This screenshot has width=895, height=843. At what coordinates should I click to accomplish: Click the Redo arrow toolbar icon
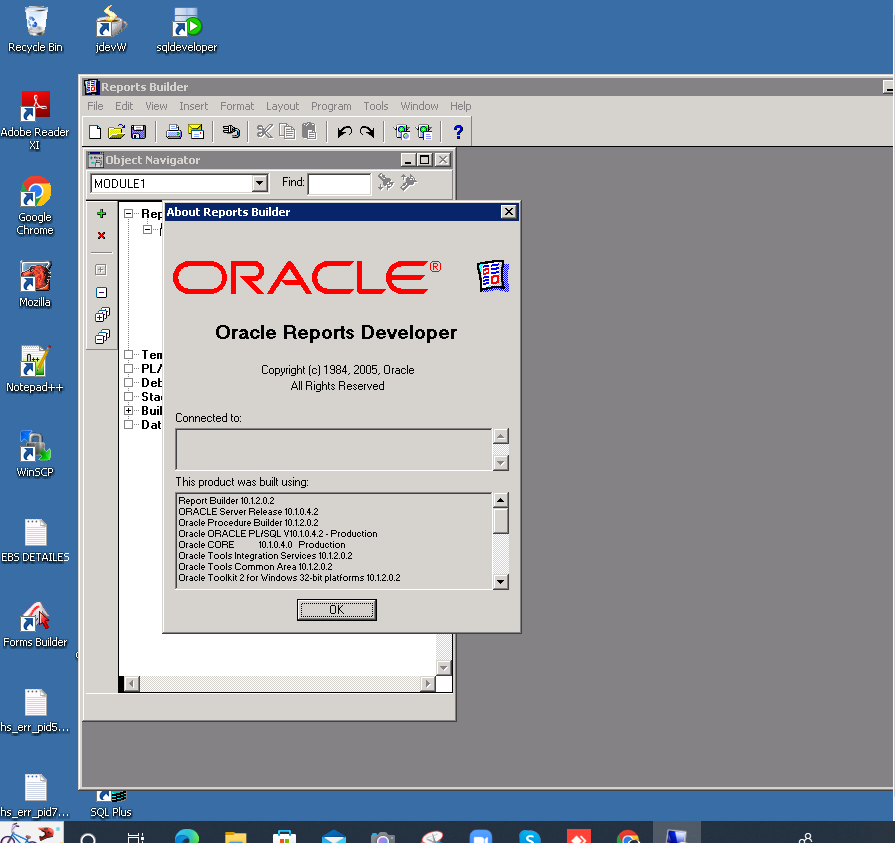[367, 132]
